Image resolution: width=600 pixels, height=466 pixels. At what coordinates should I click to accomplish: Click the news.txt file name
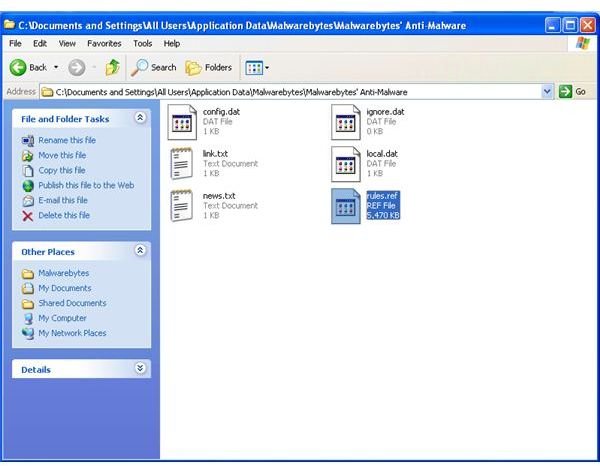click(x=219, y=196)
